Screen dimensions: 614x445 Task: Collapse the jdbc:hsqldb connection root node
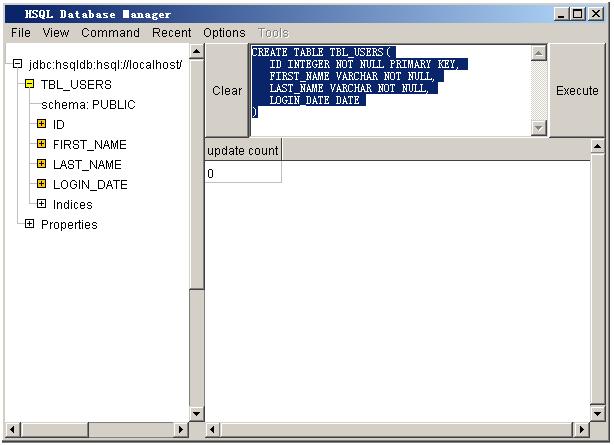point(17,64)
